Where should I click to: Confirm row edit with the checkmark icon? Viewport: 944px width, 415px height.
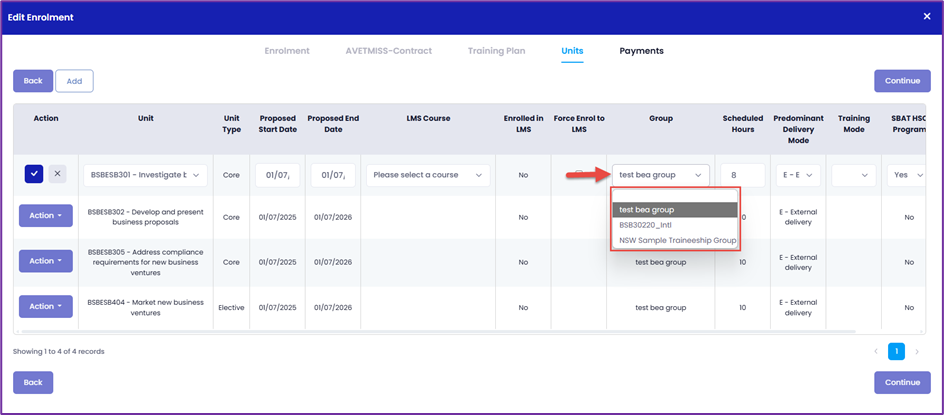tap(34, 174)
